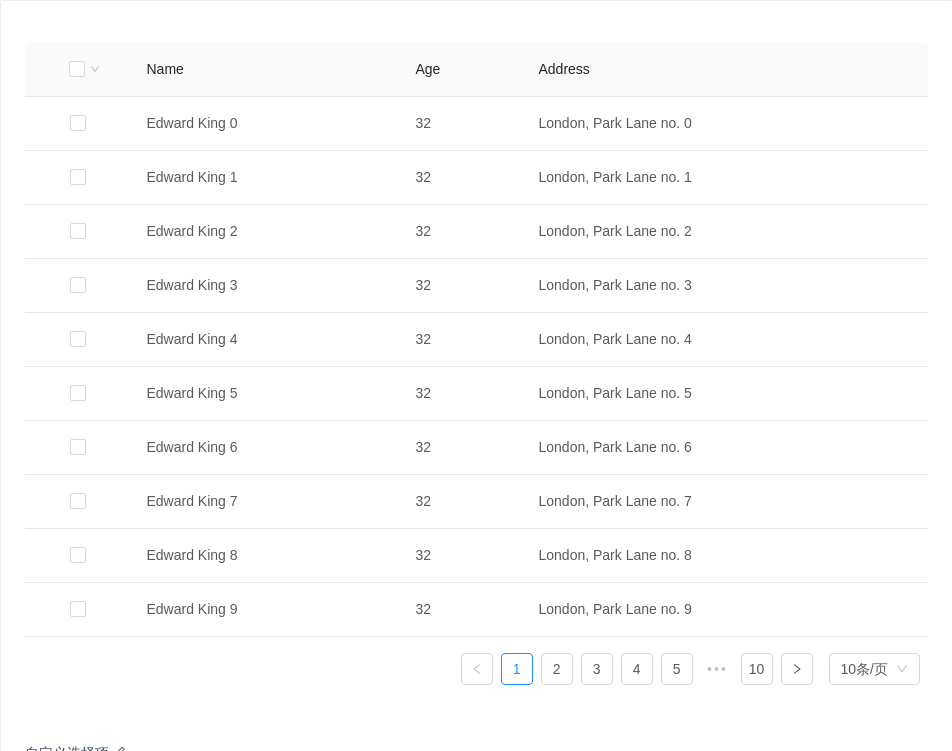Click the Address column header

[x=564, y=69]
